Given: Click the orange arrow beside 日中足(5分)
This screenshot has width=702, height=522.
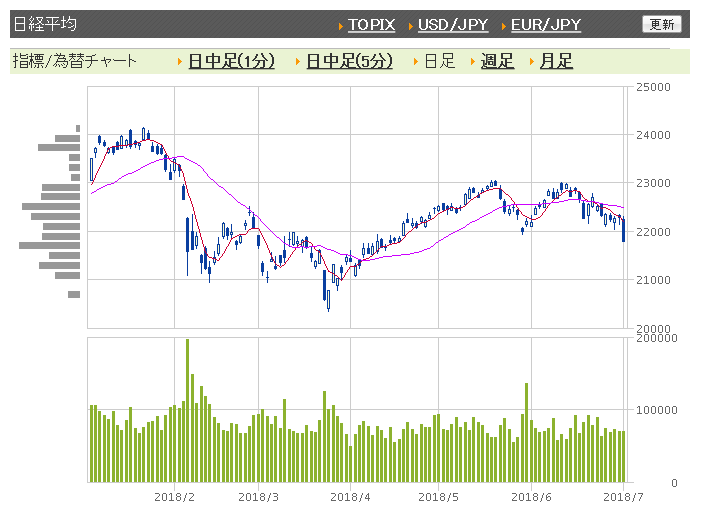Looking at the screenshot, I should (298, 62).
